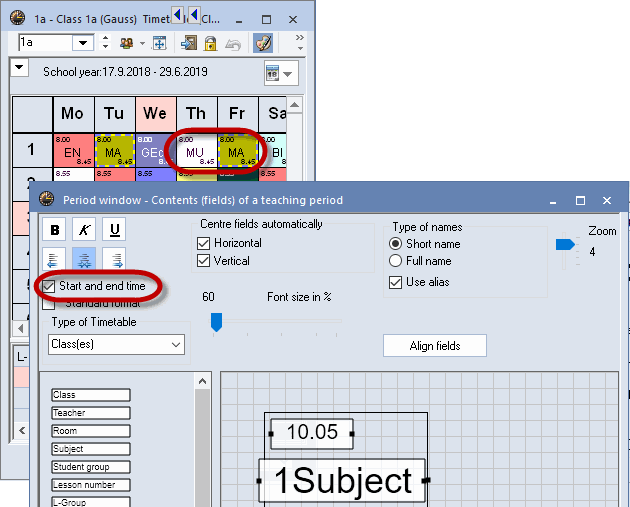This screenshot has width=630, height=507.
Task: Toggle the Use alias checkbox
Action: tap(395, 282)
